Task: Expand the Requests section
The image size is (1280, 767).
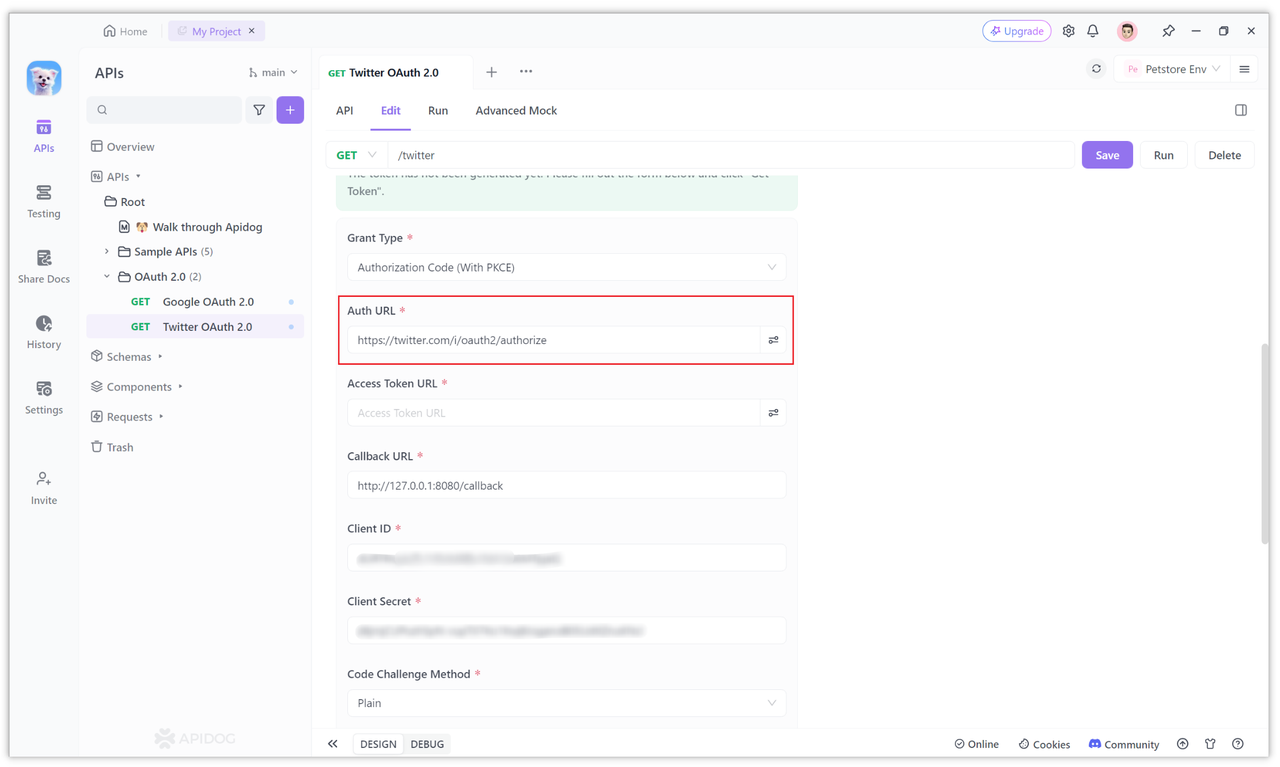Action: (161, 417)
